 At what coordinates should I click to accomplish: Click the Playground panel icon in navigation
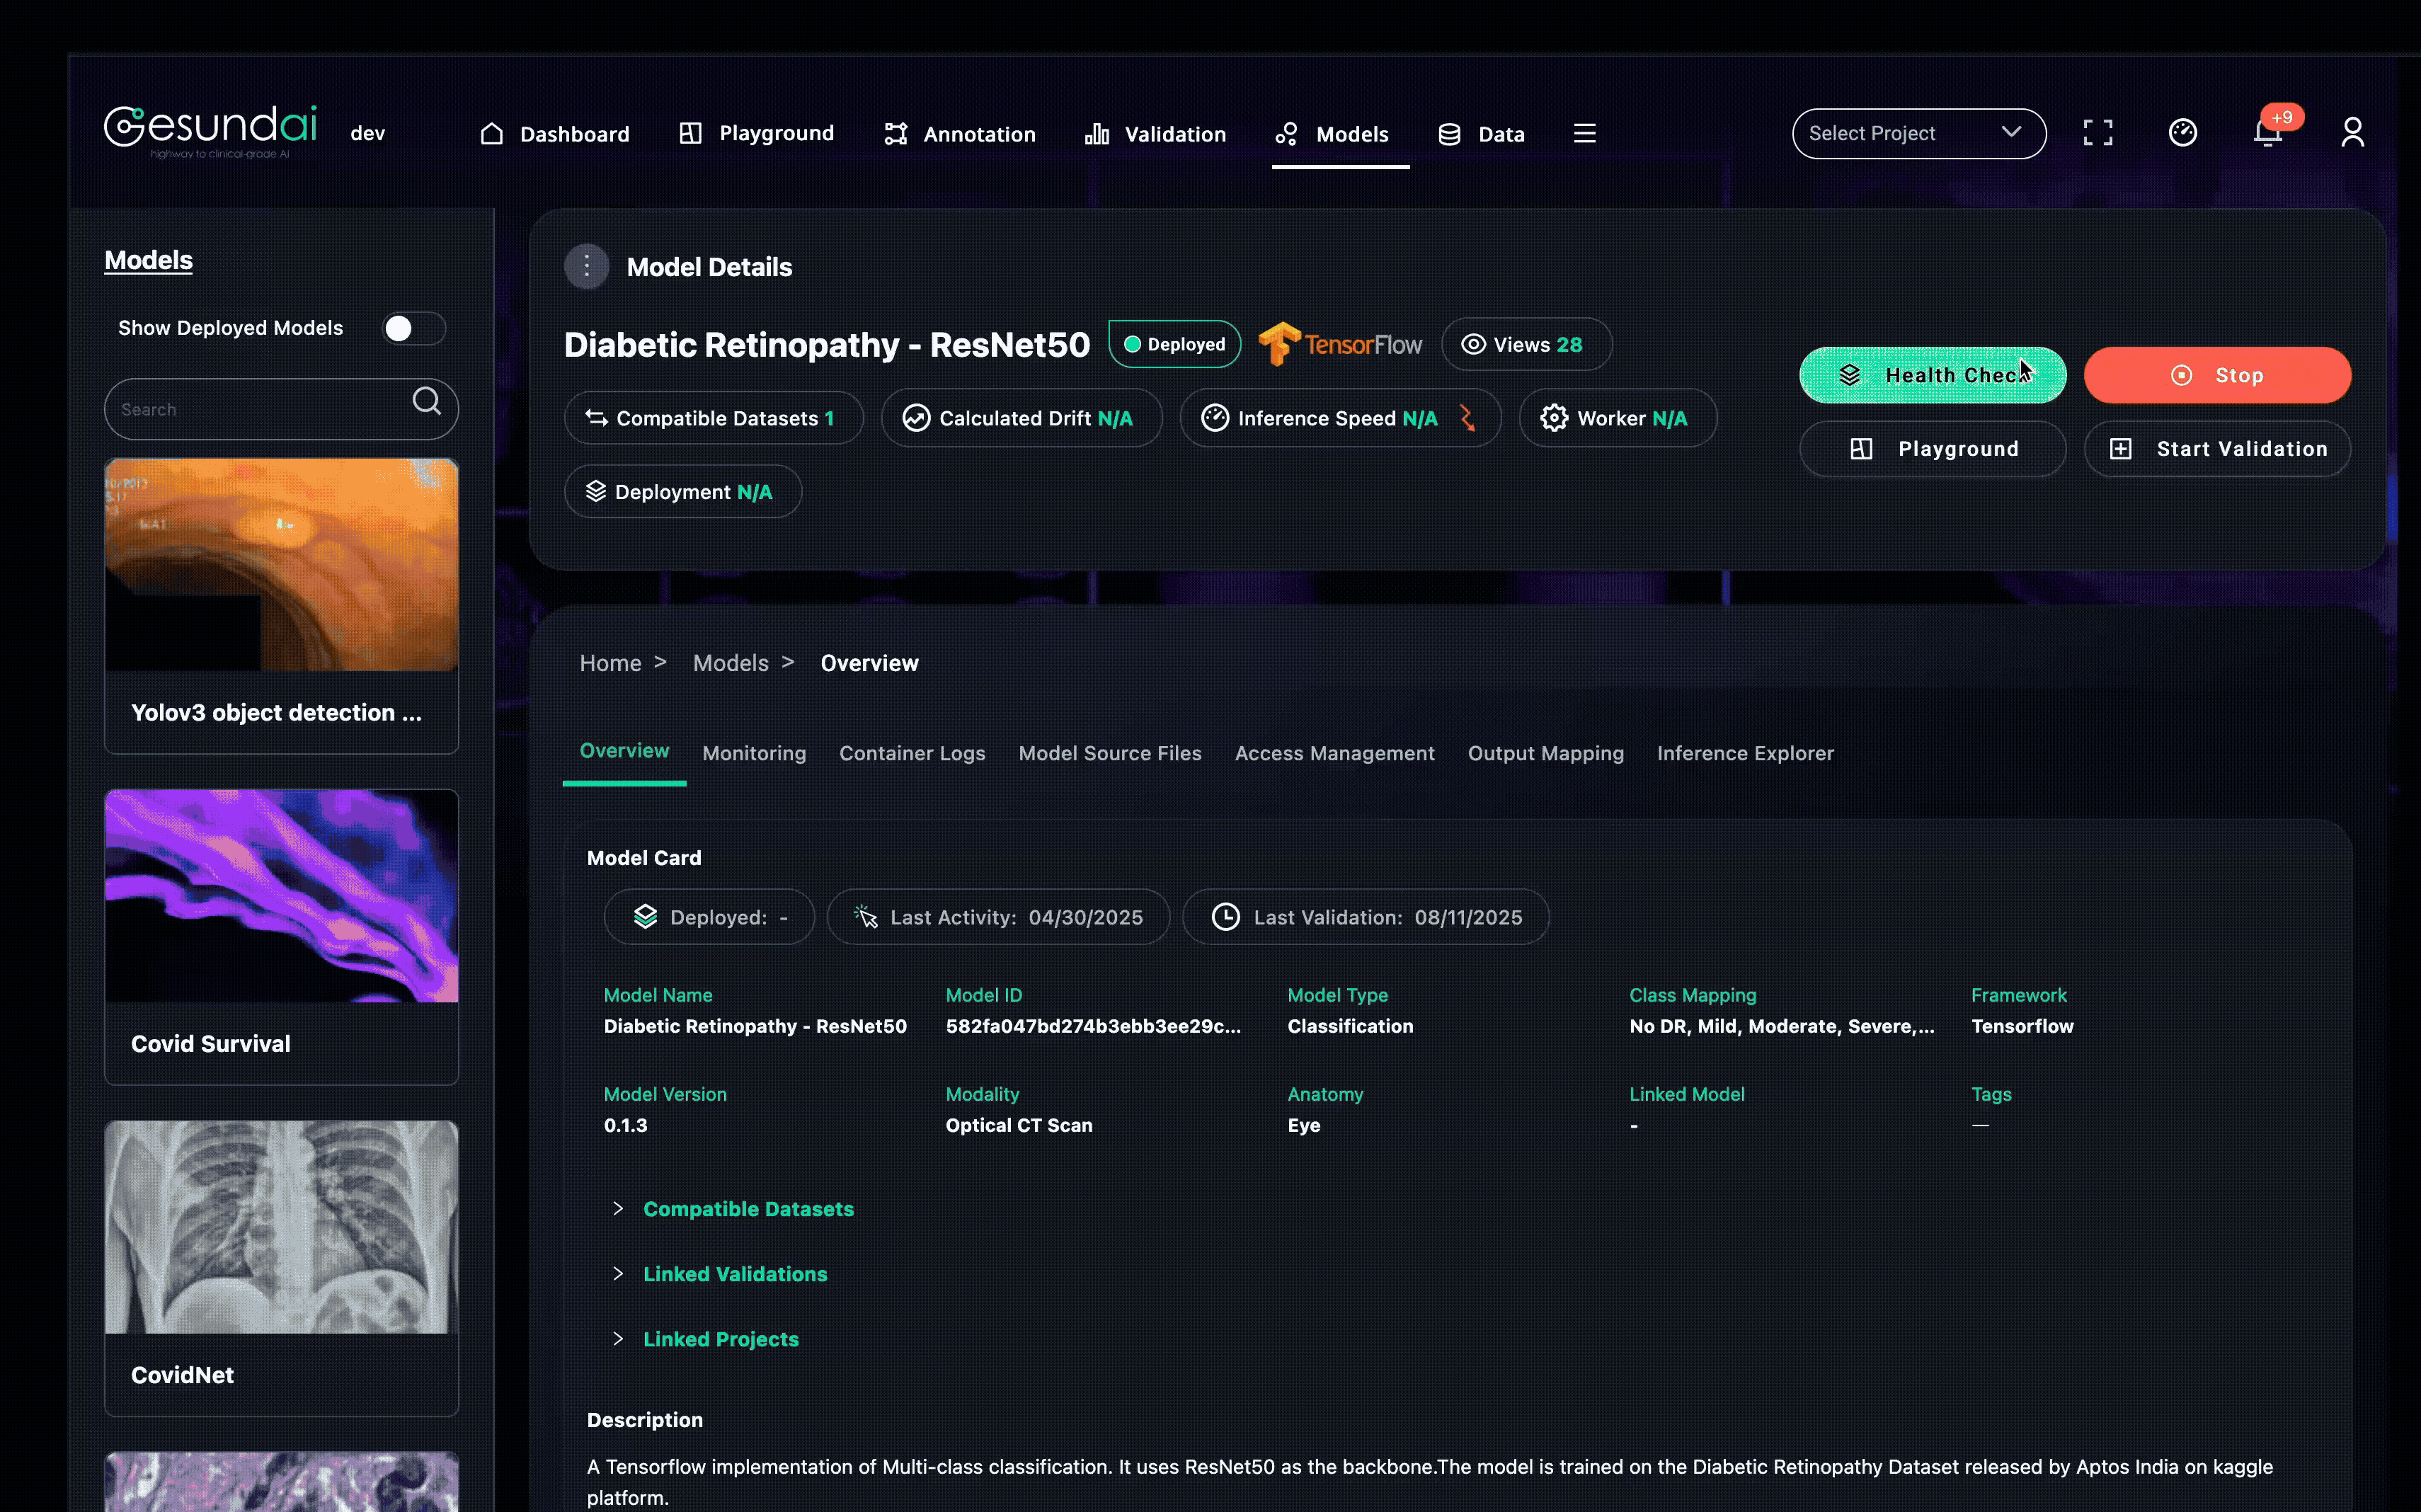click(690, 133)
